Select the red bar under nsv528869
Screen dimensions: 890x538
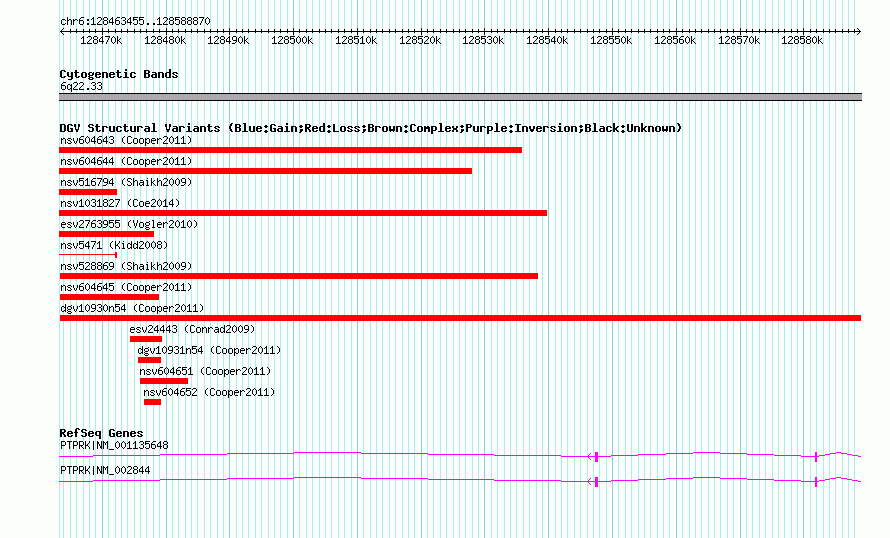pos(299,276)
